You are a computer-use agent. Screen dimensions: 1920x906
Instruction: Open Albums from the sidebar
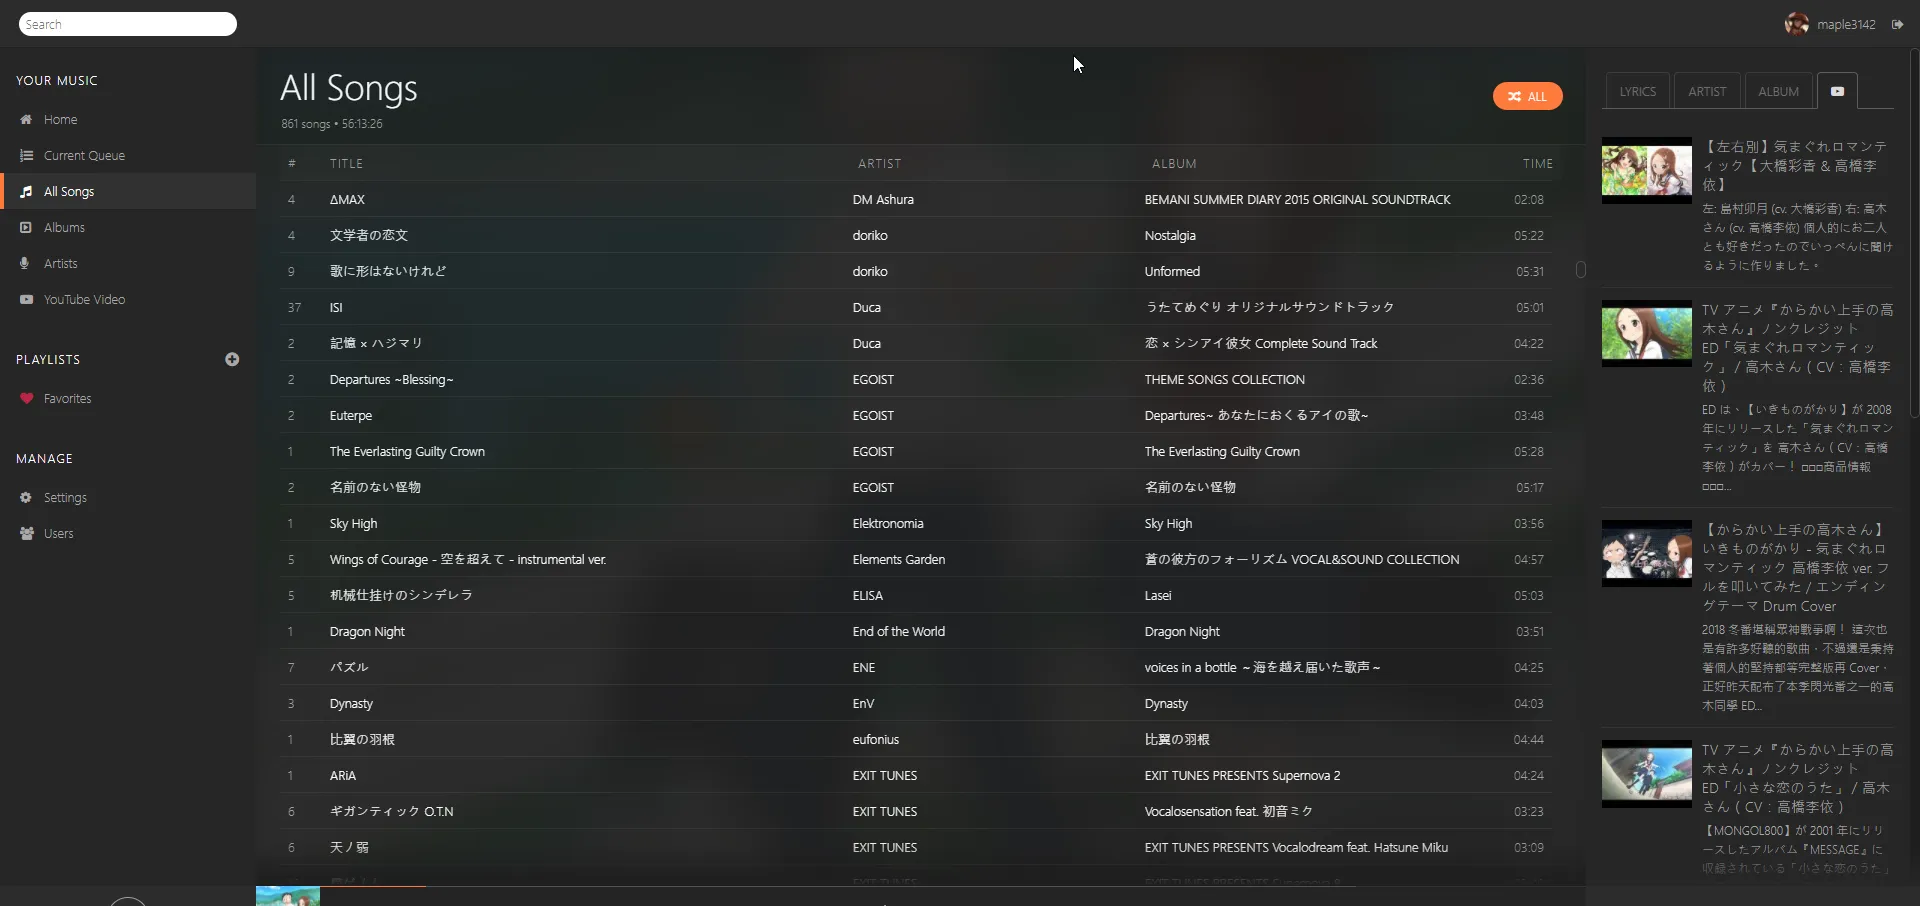[x=64, y=228]
